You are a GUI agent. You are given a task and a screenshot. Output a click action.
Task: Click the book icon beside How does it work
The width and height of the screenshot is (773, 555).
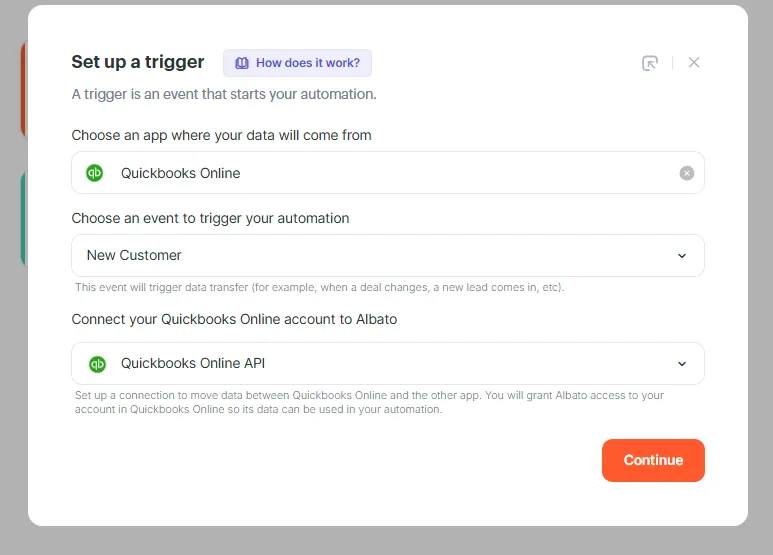tap(242, 63)
